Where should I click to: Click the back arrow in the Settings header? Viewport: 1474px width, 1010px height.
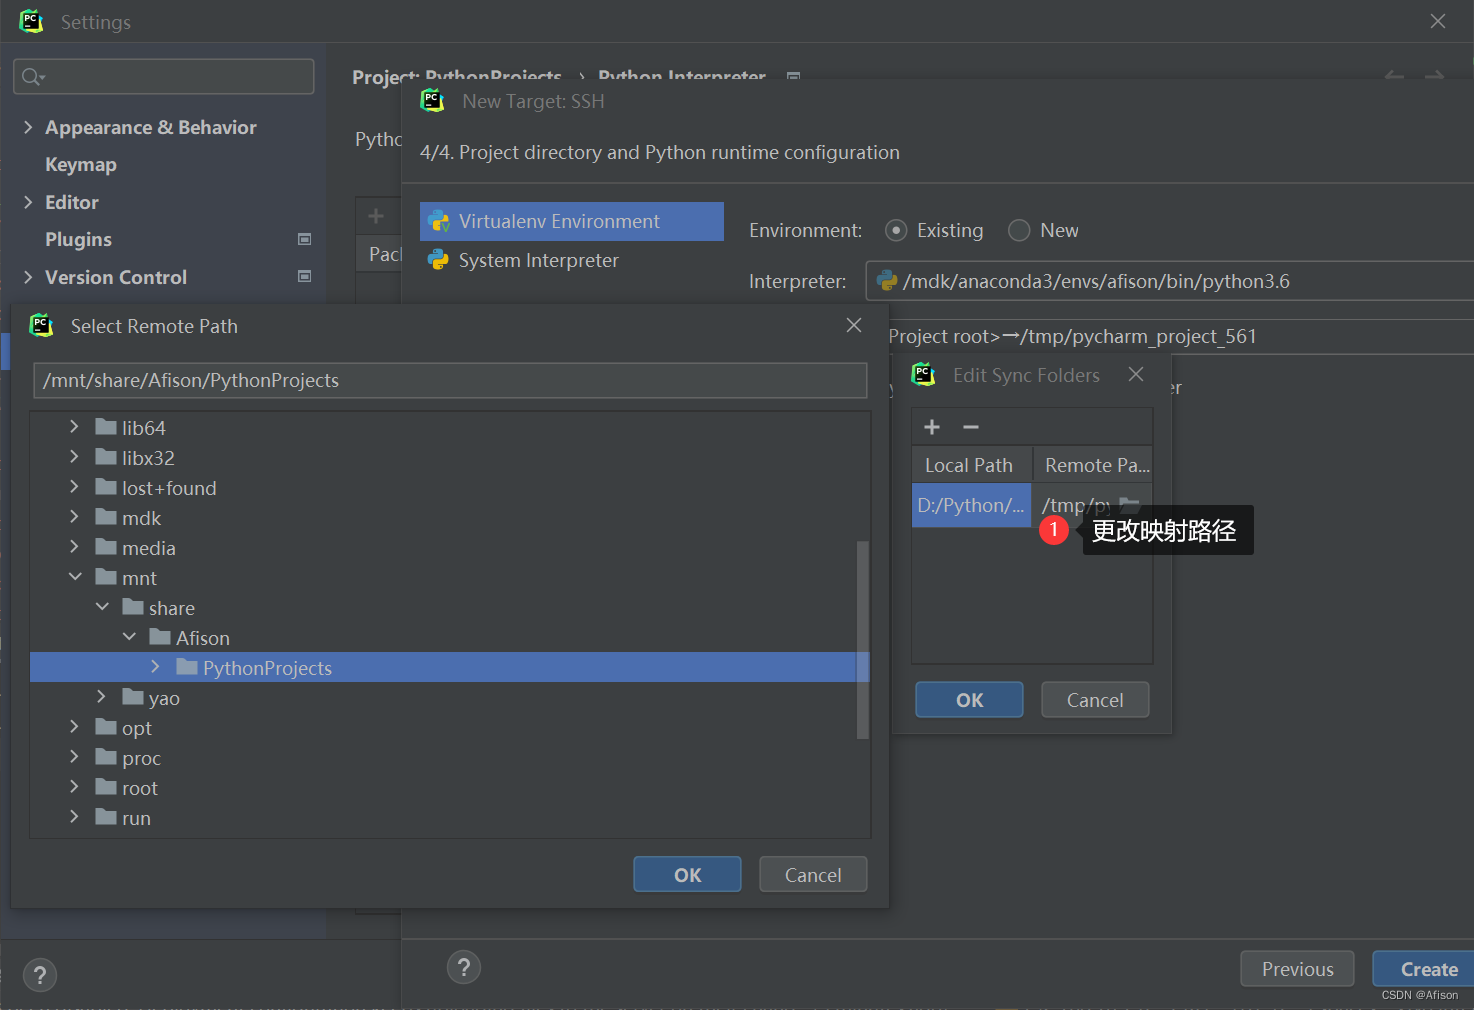pyautogui.click(x=1394, y=76)
